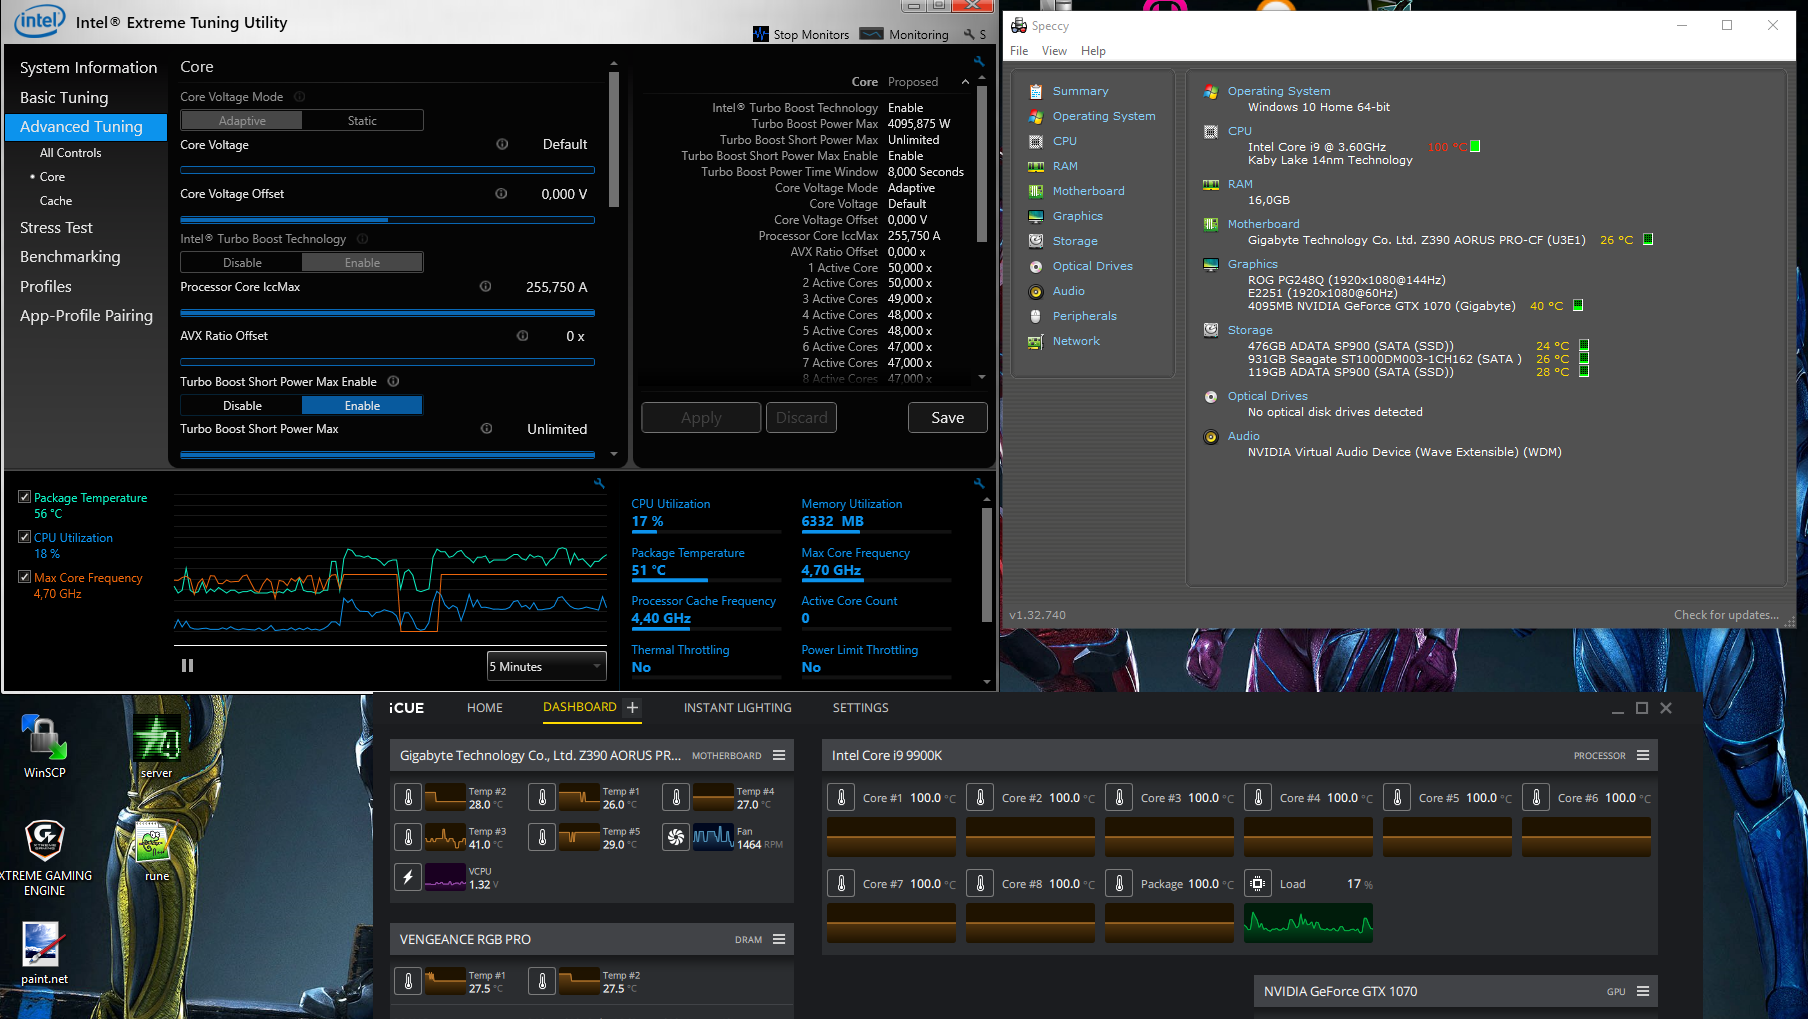
Task: Open System Information in Intel XTU
Action: pos(88,67)
